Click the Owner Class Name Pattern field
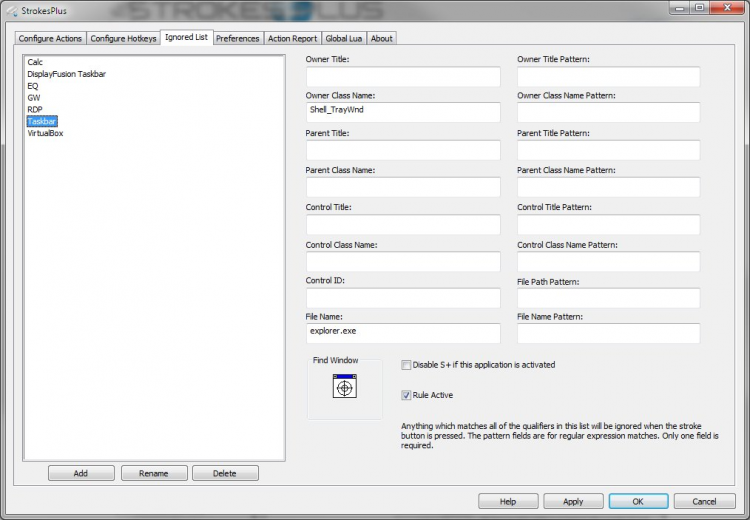The width and height of the screenshot is (750, 520). (608, 112)
